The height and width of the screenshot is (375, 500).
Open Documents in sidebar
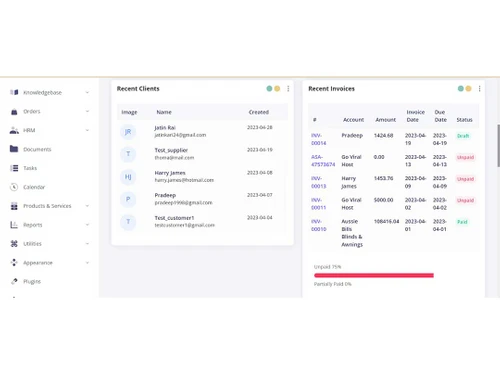coord(37,149)
